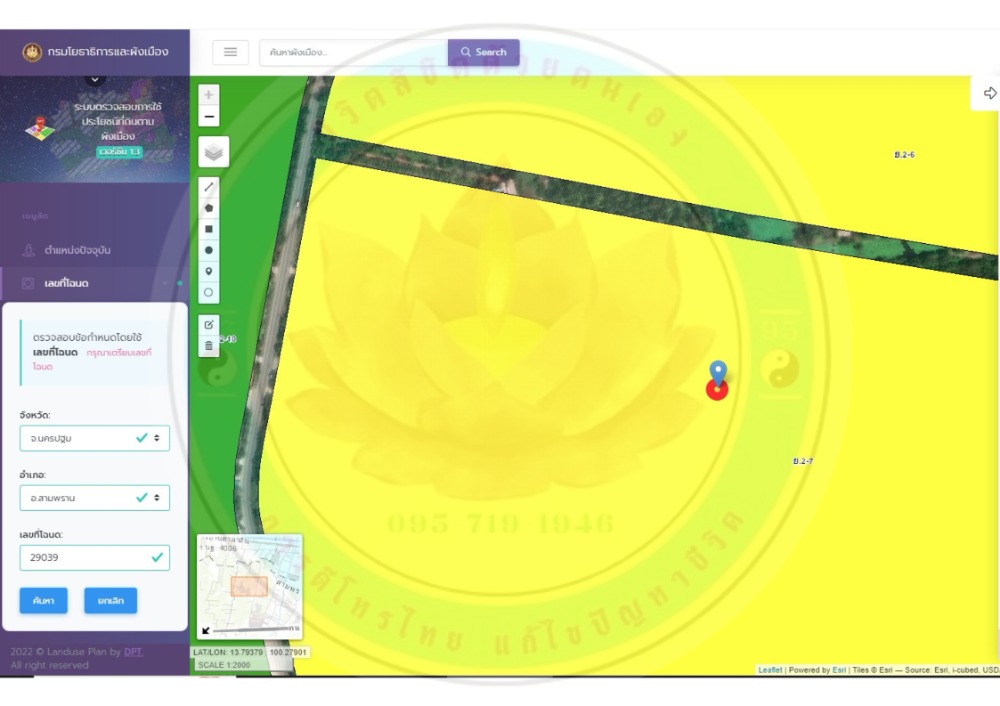The height and width of the screenshot is (706, 1000).
Task: Select the draw circle tool
Action: (x=208, y=250)
